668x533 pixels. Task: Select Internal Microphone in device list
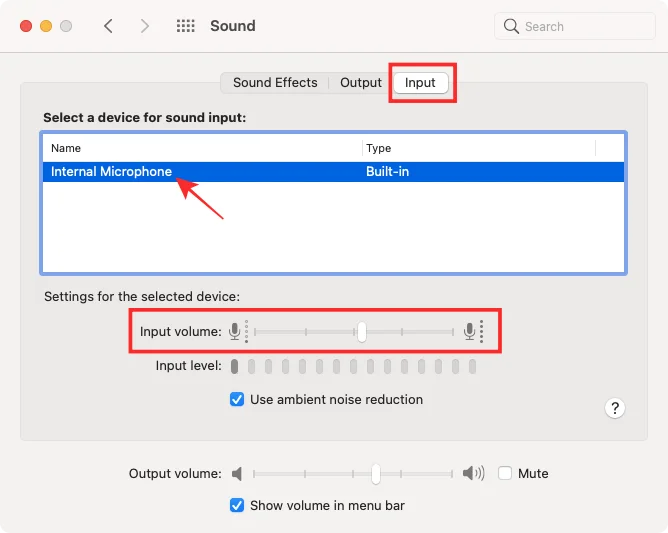pyautogui.click(x=112, y=172)
